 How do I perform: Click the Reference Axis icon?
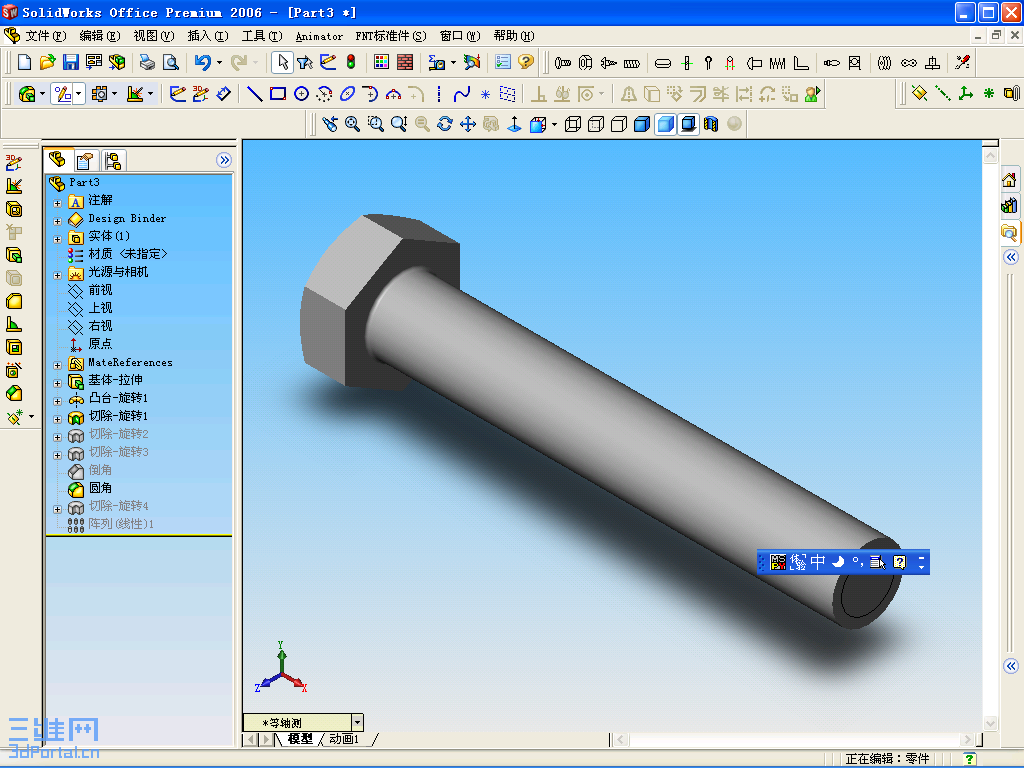coord(942,93)
